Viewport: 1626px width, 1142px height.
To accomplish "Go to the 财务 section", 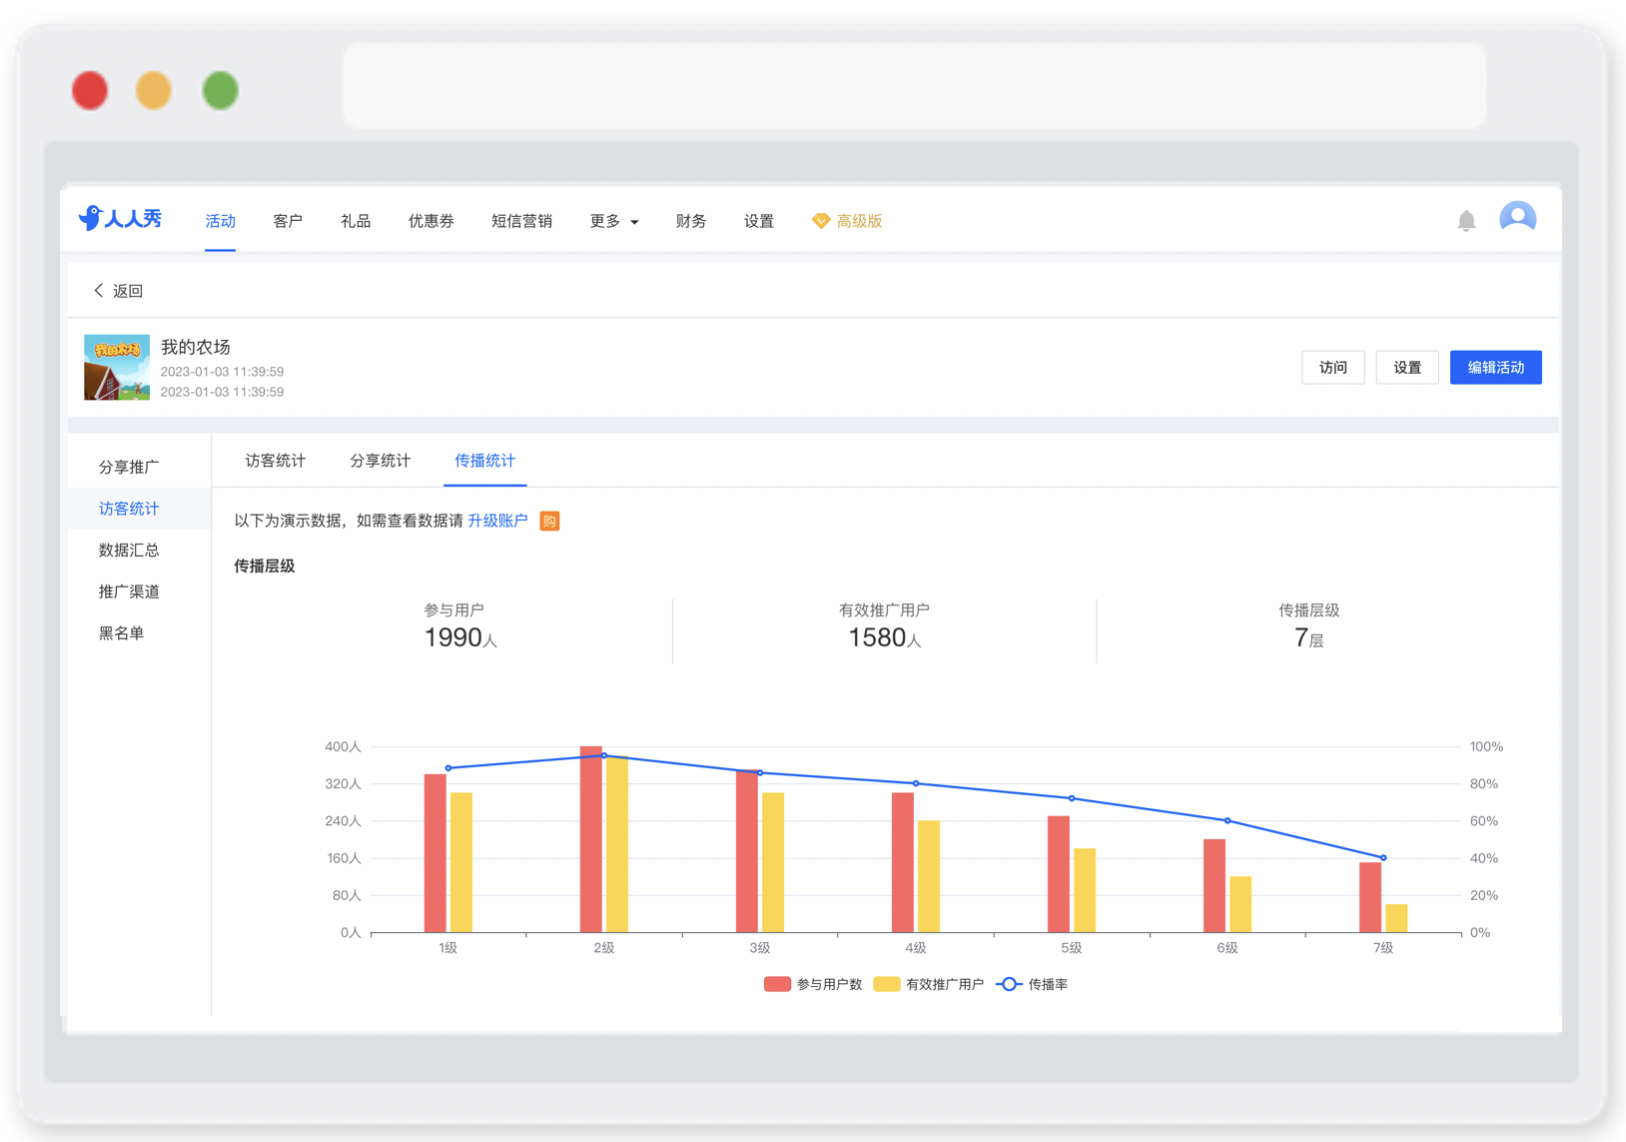I will [x=691, y=221].
